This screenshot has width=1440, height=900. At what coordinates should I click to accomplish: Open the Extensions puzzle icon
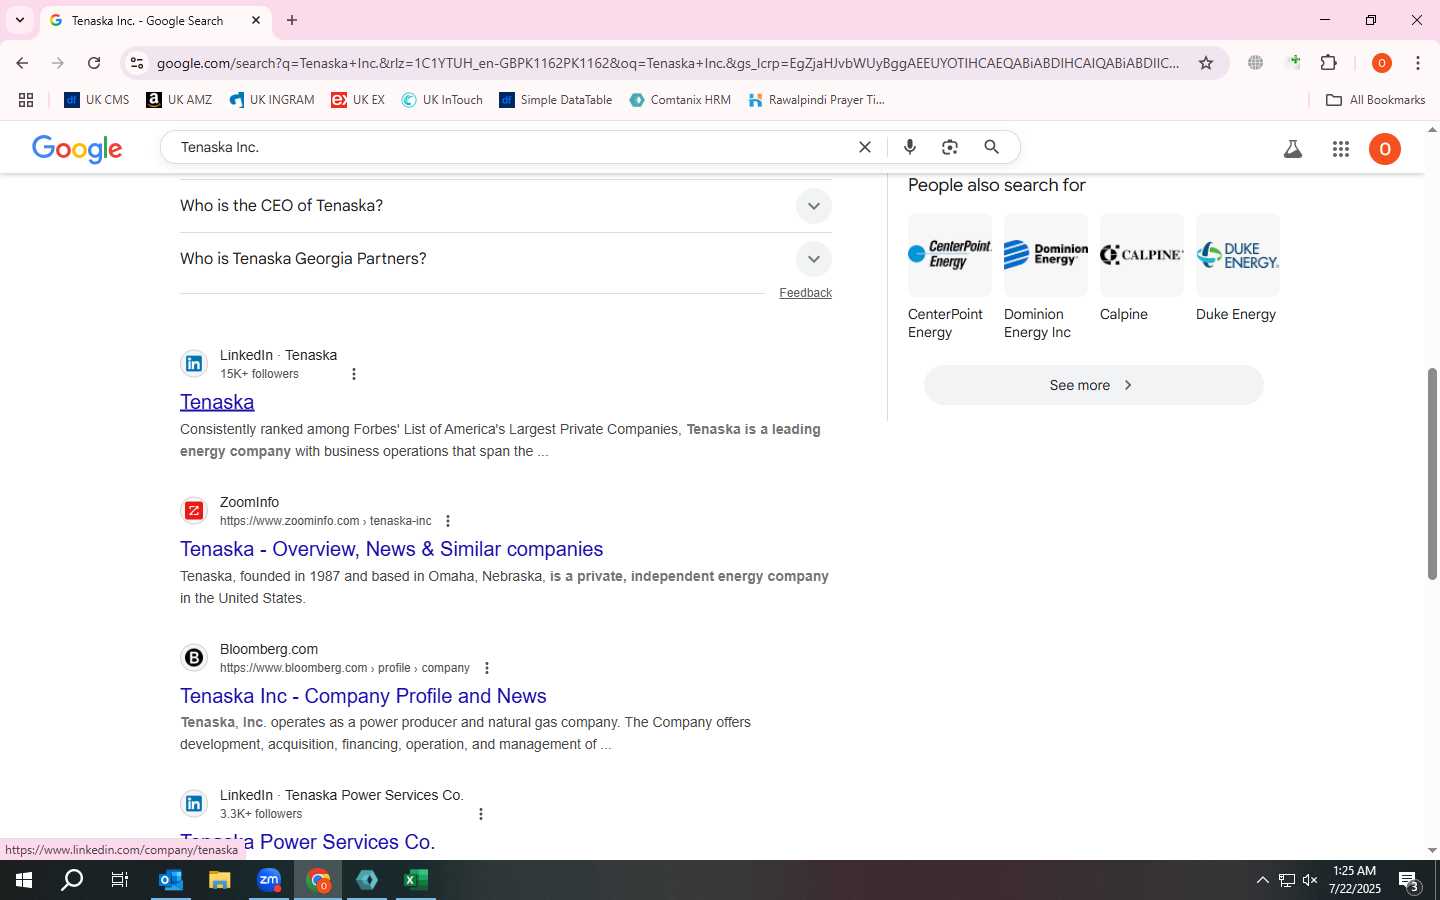[x=1329, y=63]
